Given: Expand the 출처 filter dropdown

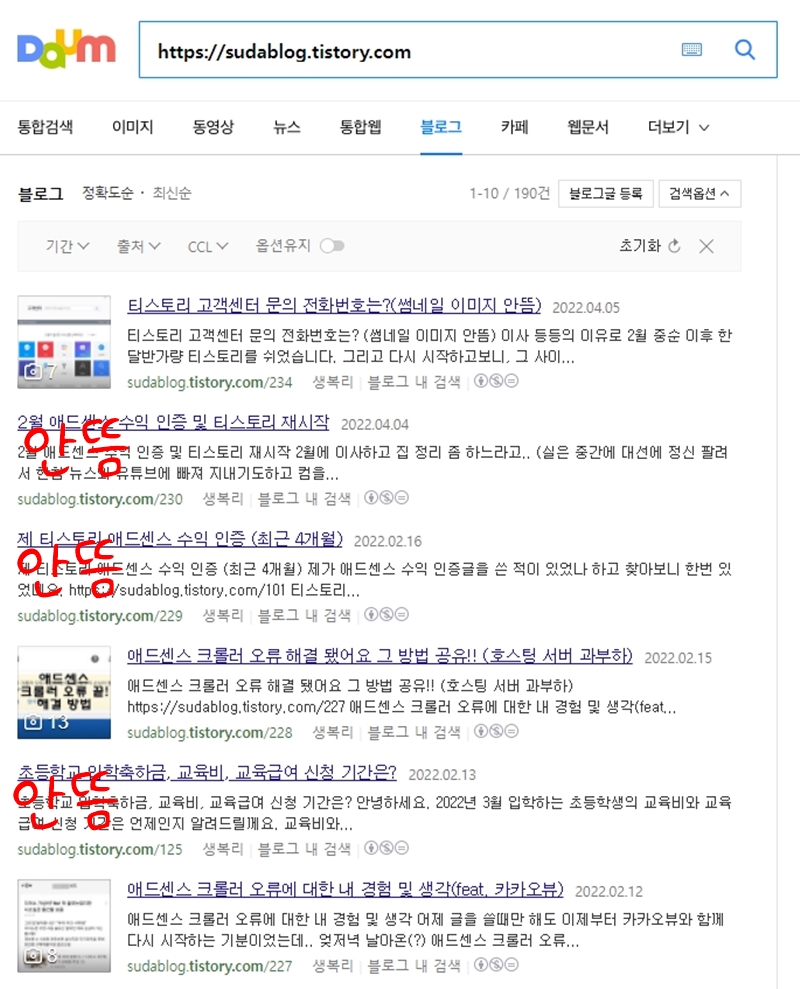Looking at the screenshot, I should pyautogui.click(x=138, y=246).
